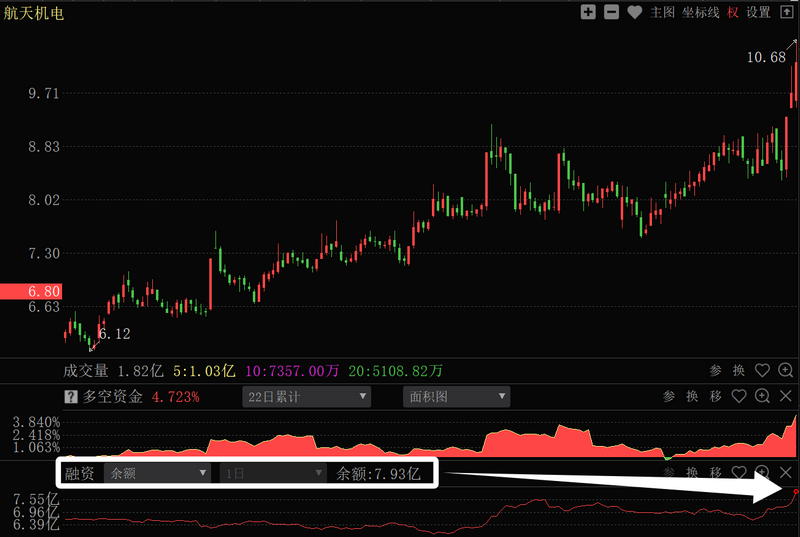Click 换 in the 成交量 volume panel
800x537 pixels.
tap(739, 371)
